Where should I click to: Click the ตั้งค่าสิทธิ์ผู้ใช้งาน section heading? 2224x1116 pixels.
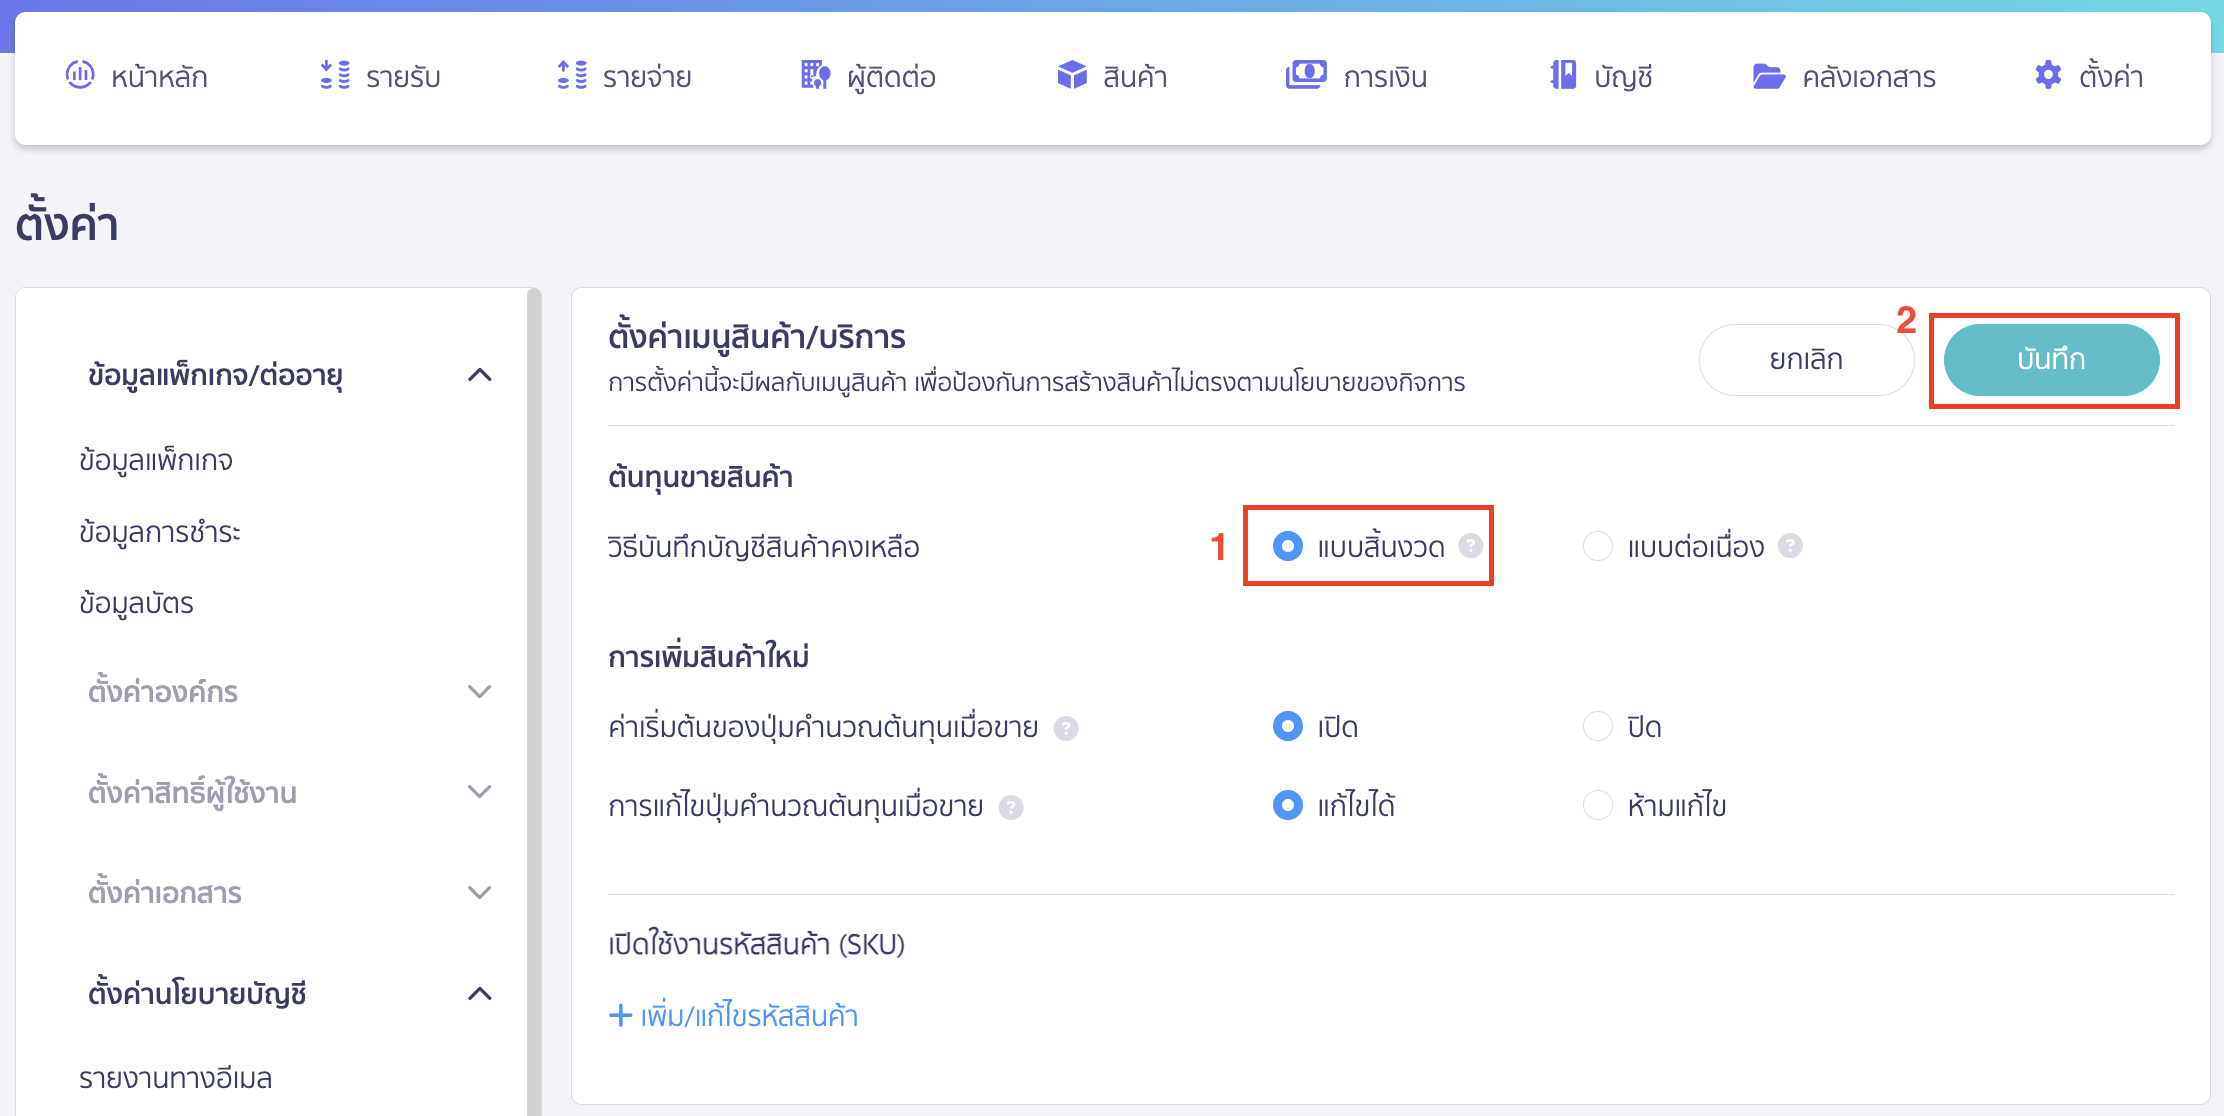[192, 793]
